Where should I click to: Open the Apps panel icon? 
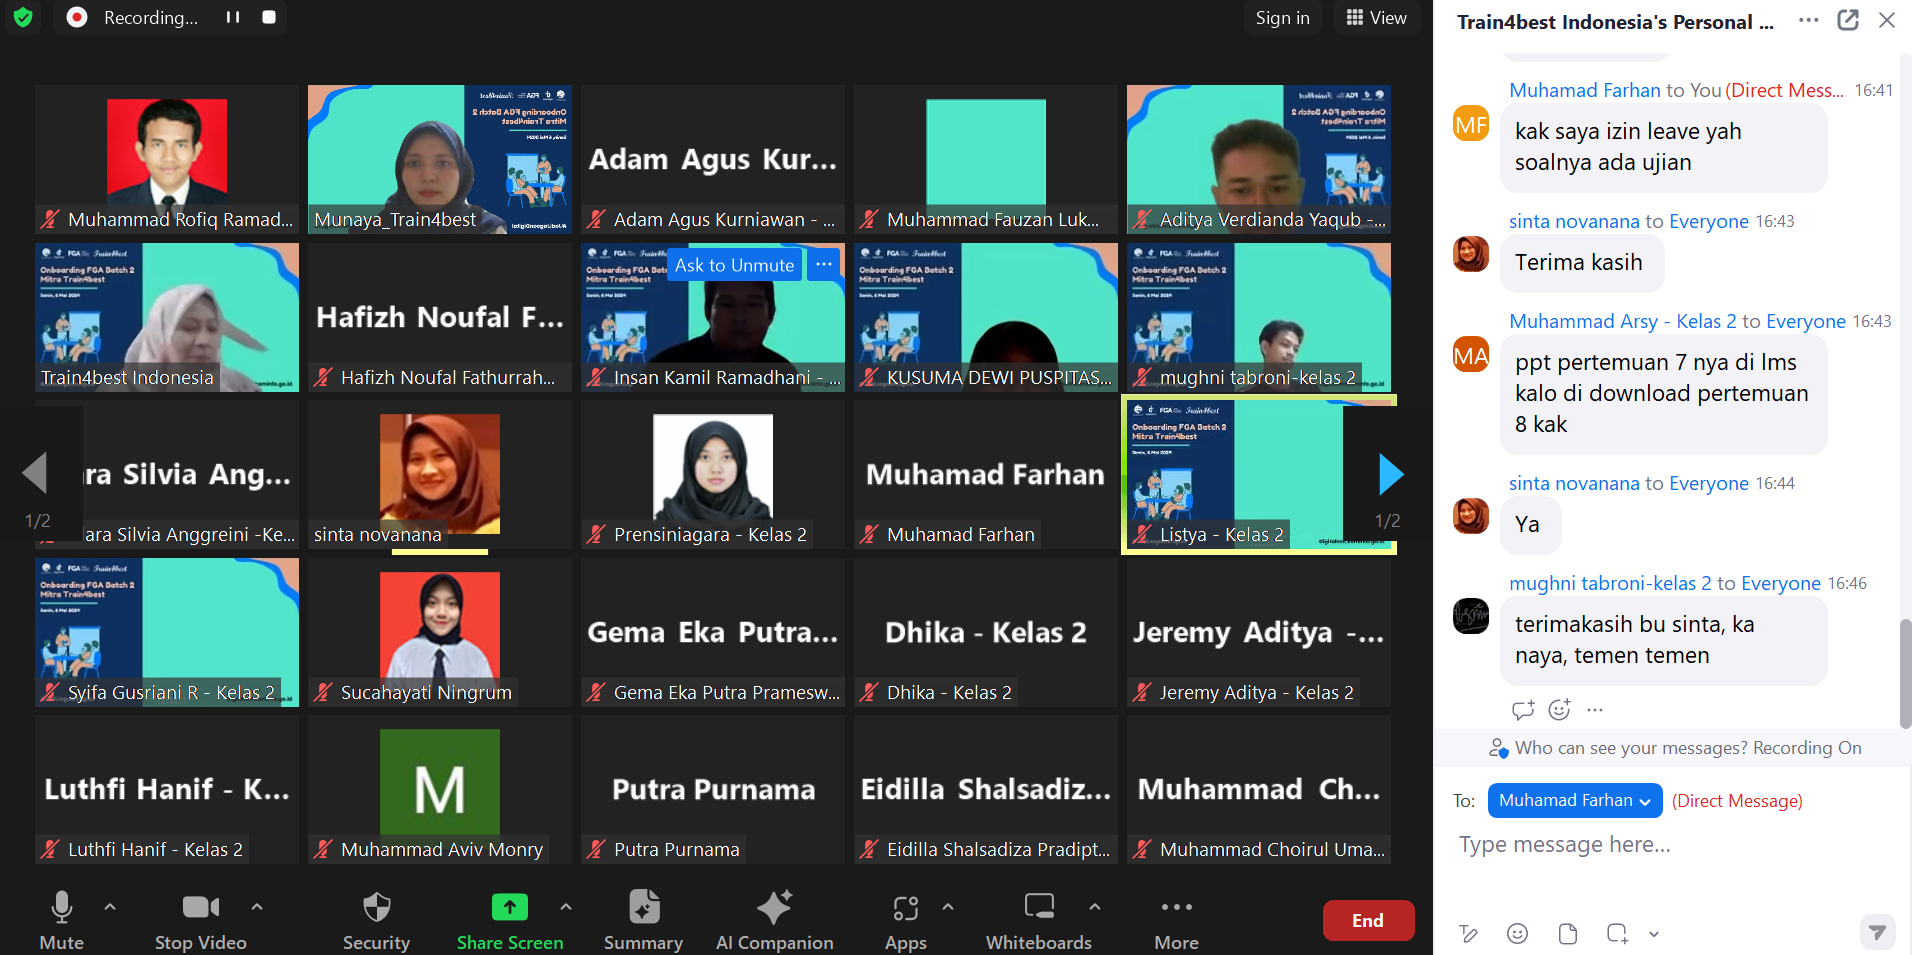905,908
